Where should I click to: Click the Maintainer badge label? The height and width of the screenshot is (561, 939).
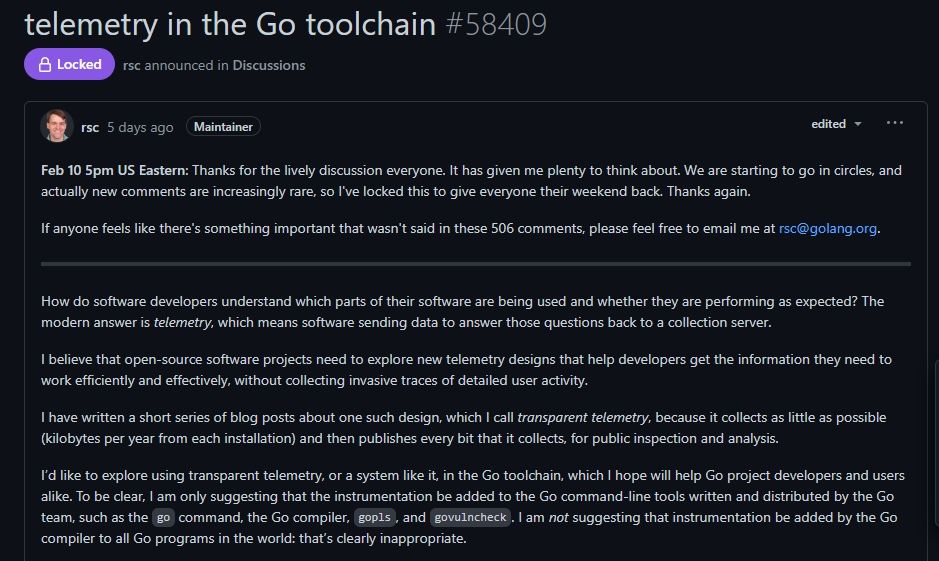(223, 127)
